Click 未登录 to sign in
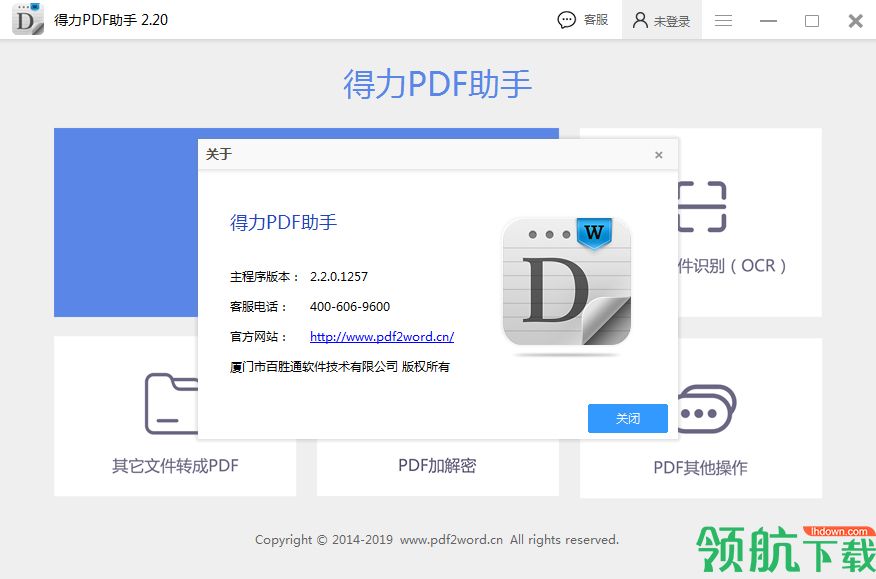Image resolution: width=876 pixels, height=579 pixels. (661, 21)
